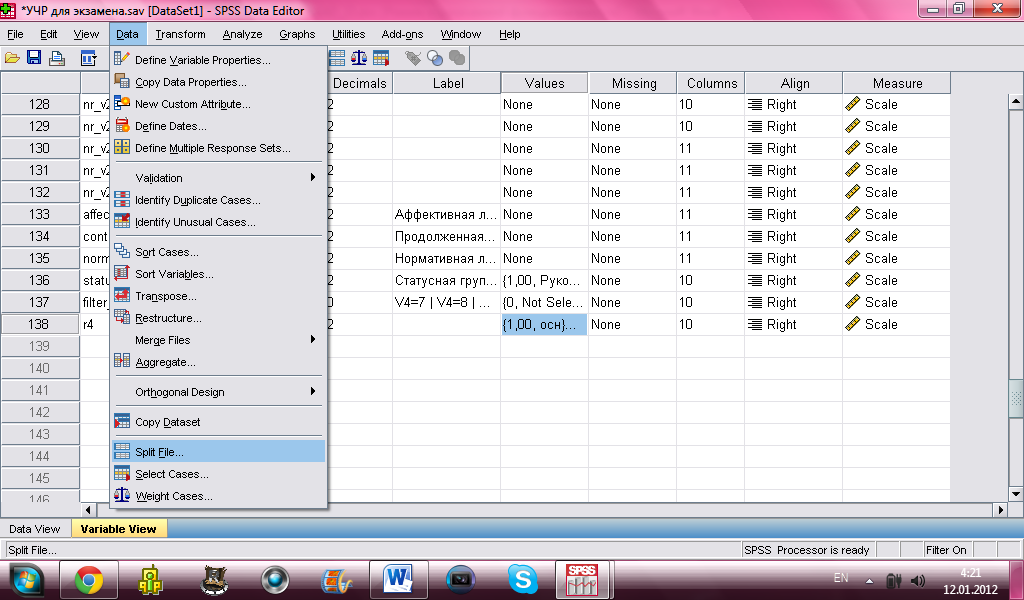Switch to the Data View tab

click(34, 529)
